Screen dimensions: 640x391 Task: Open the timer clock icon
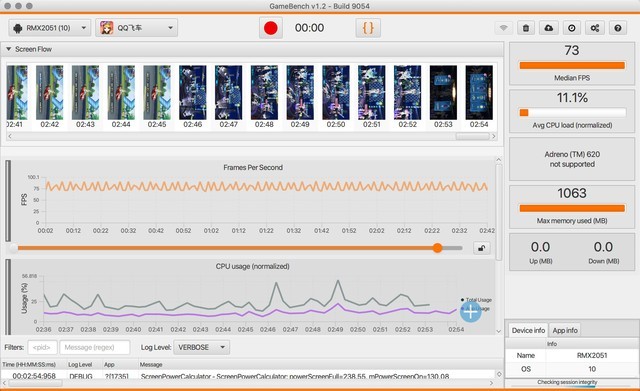pos(572,28)
